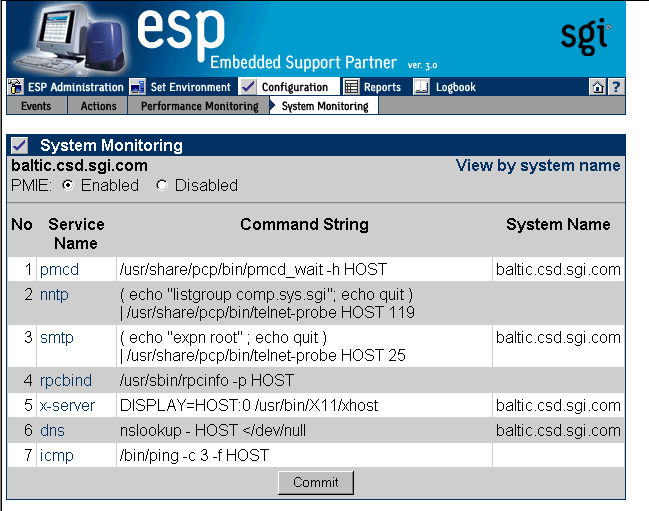Click system name in pmcd row
This screenshot has width=649, height=511.
(558, 270)
